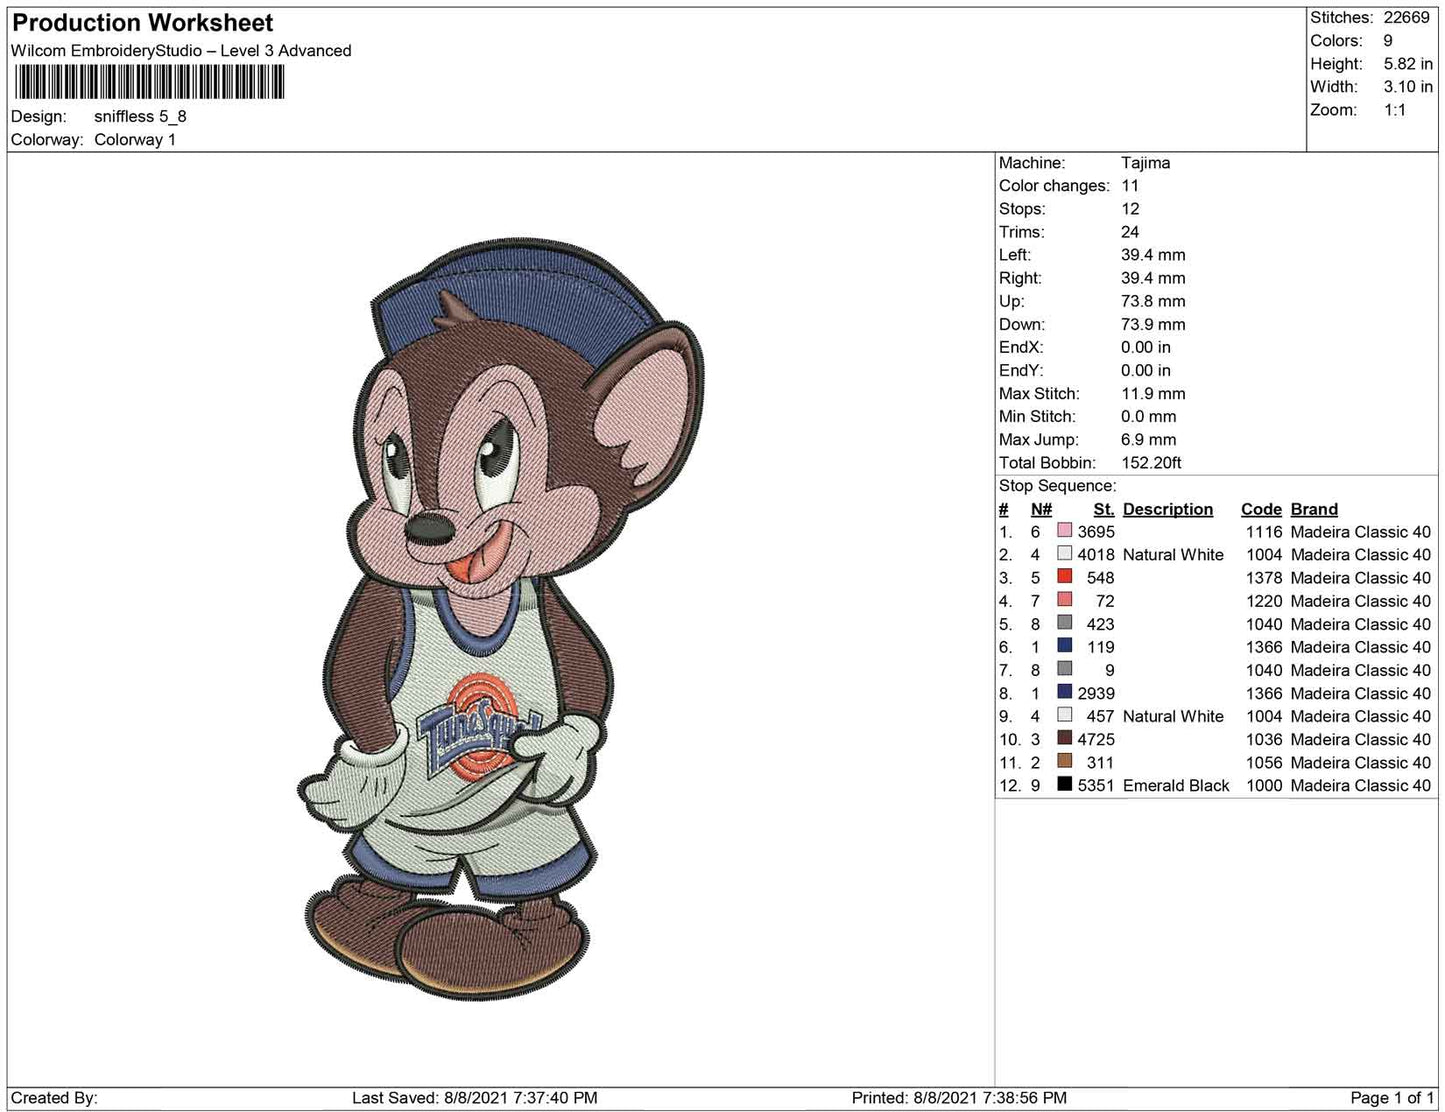Select "Wilcom EmbroideryStudio – Level 3 Advanced" text

(x=181, y=51)
